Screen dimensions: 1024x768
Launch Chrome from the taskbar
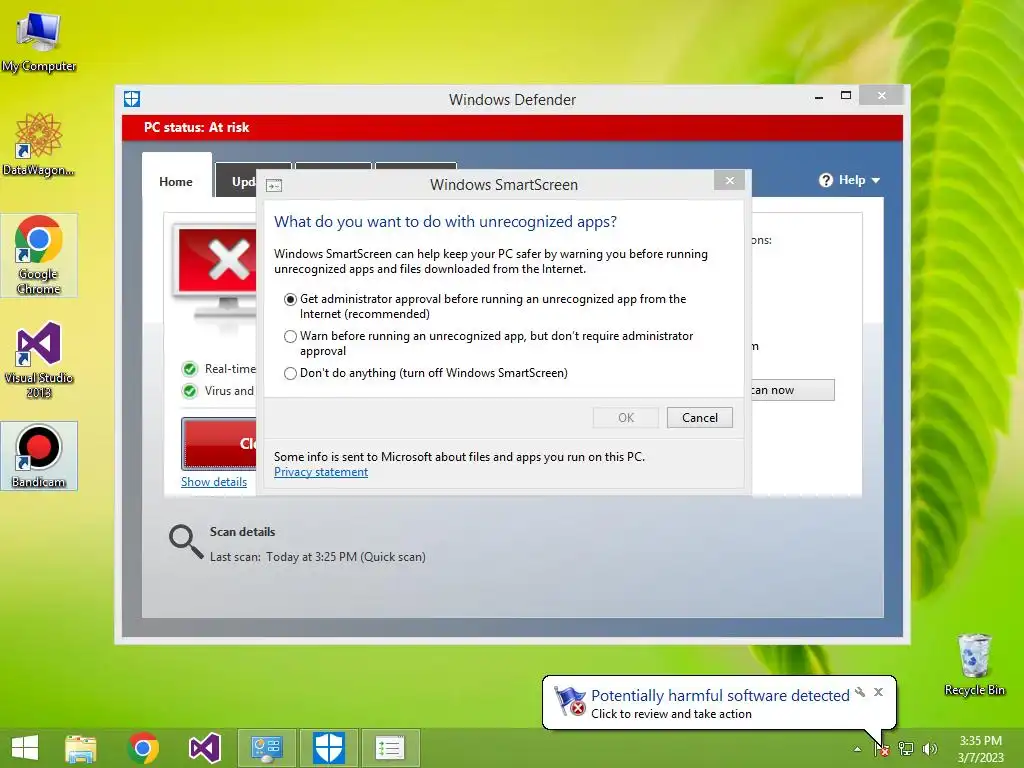[143, 748]
